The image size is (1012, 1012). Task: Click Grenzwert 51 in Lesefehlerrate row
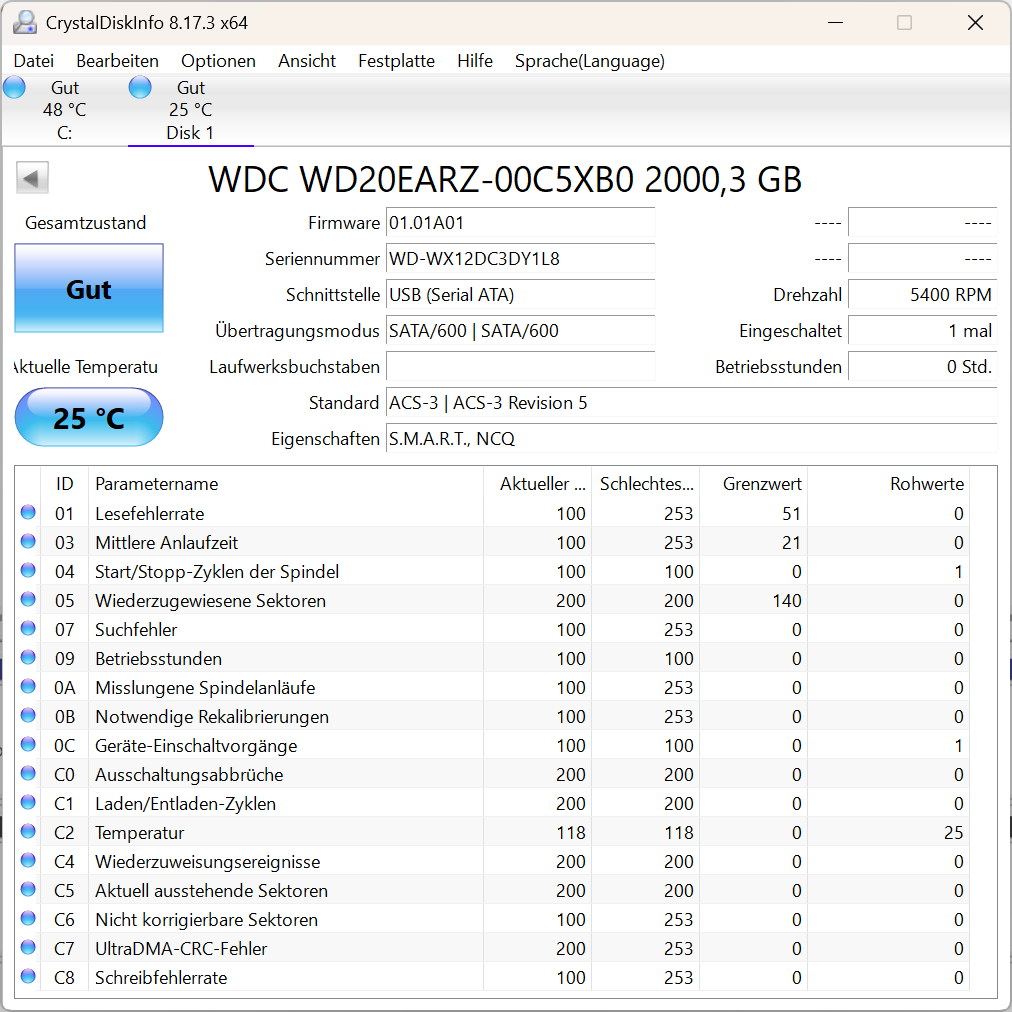(x=791, y=514)
